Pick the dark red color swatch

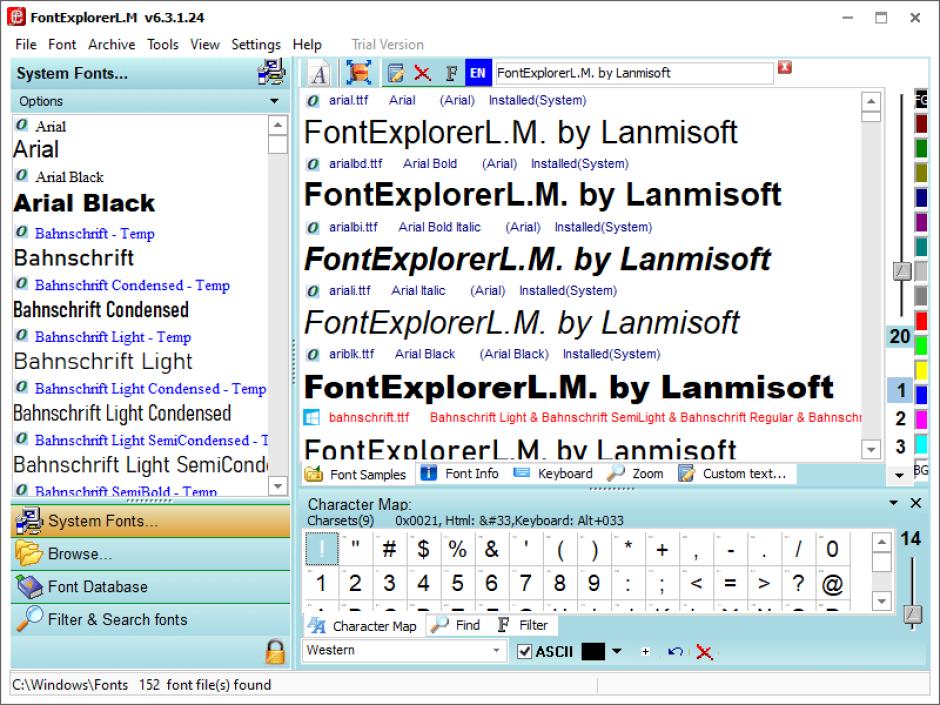(921, 124)
